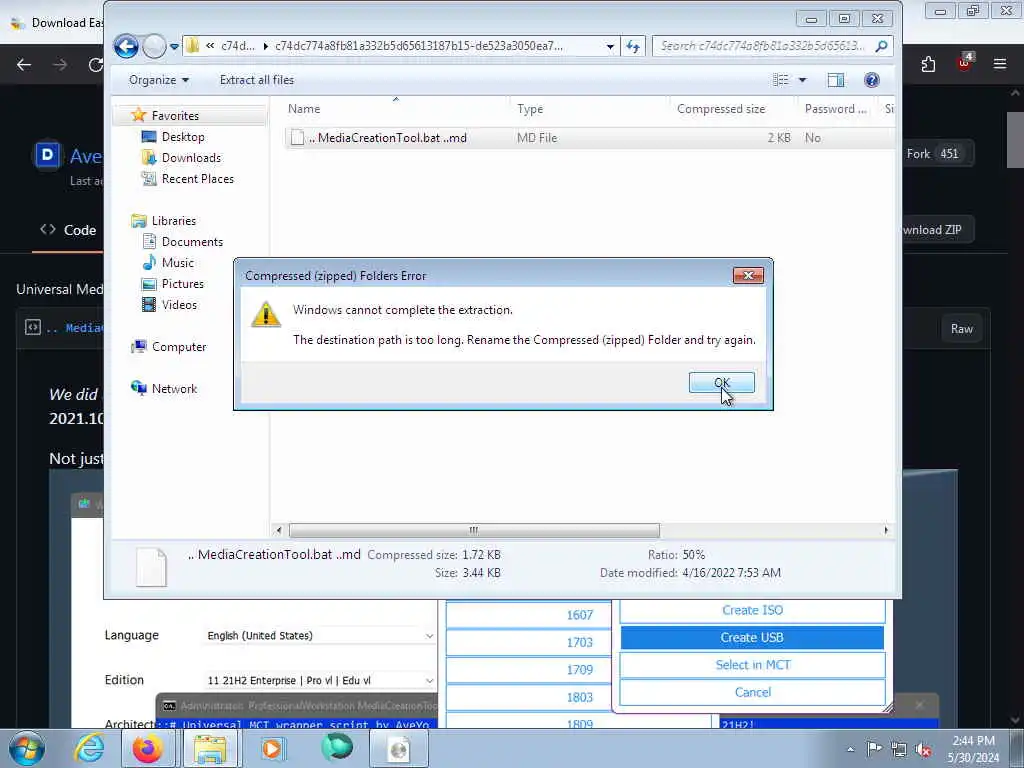The height and width of the screenshot is (768, 1024).
Task: Switch to Firefox on the taskbar
Action: [148, 748]
